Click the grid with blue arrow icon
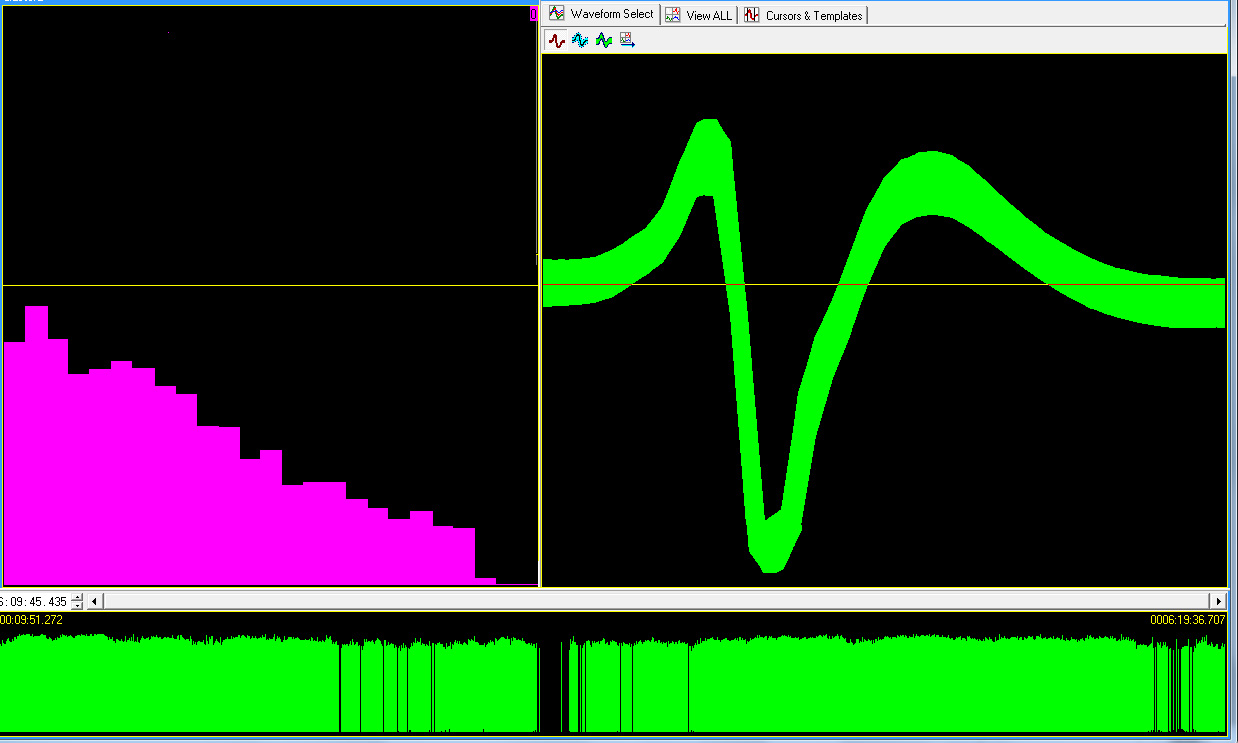Screen dimensions: 1238x743 tap(627, 41)
